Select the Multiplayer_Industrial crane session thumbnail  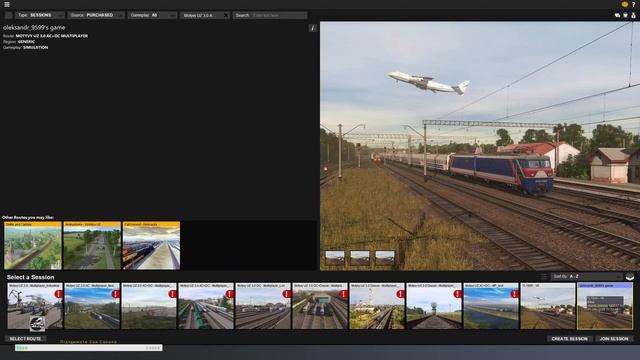coord(35,306)
